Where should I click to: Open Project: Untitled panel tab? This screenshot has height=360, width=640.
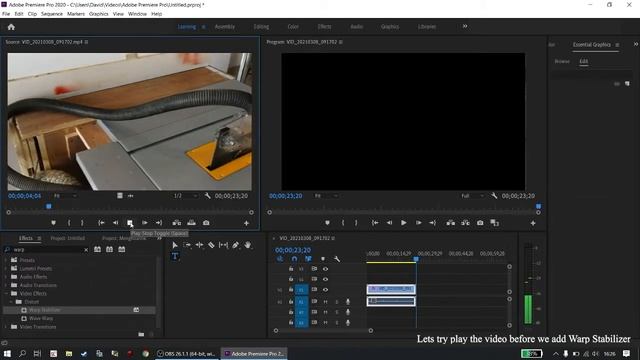click(68, 238)
